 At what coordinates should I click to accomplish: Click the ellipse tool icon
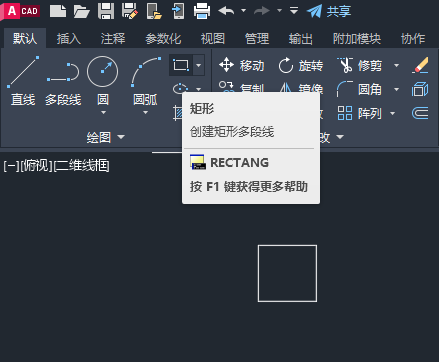[180, 88]
